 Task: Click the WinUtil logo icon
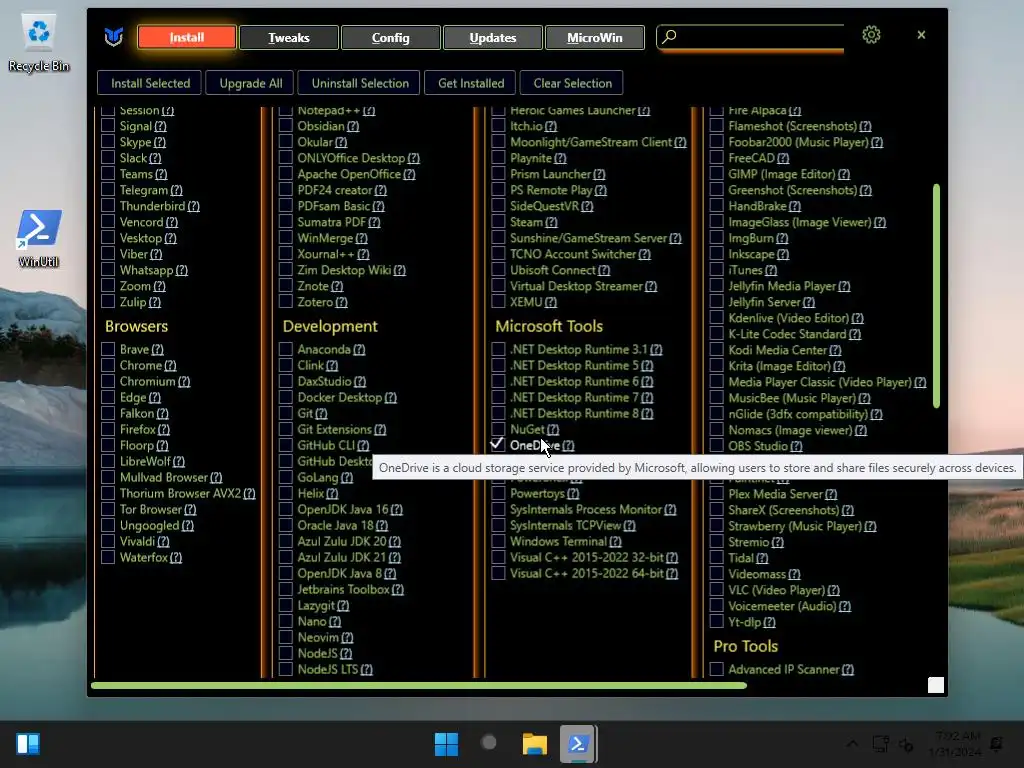click(x=114, y=37)
